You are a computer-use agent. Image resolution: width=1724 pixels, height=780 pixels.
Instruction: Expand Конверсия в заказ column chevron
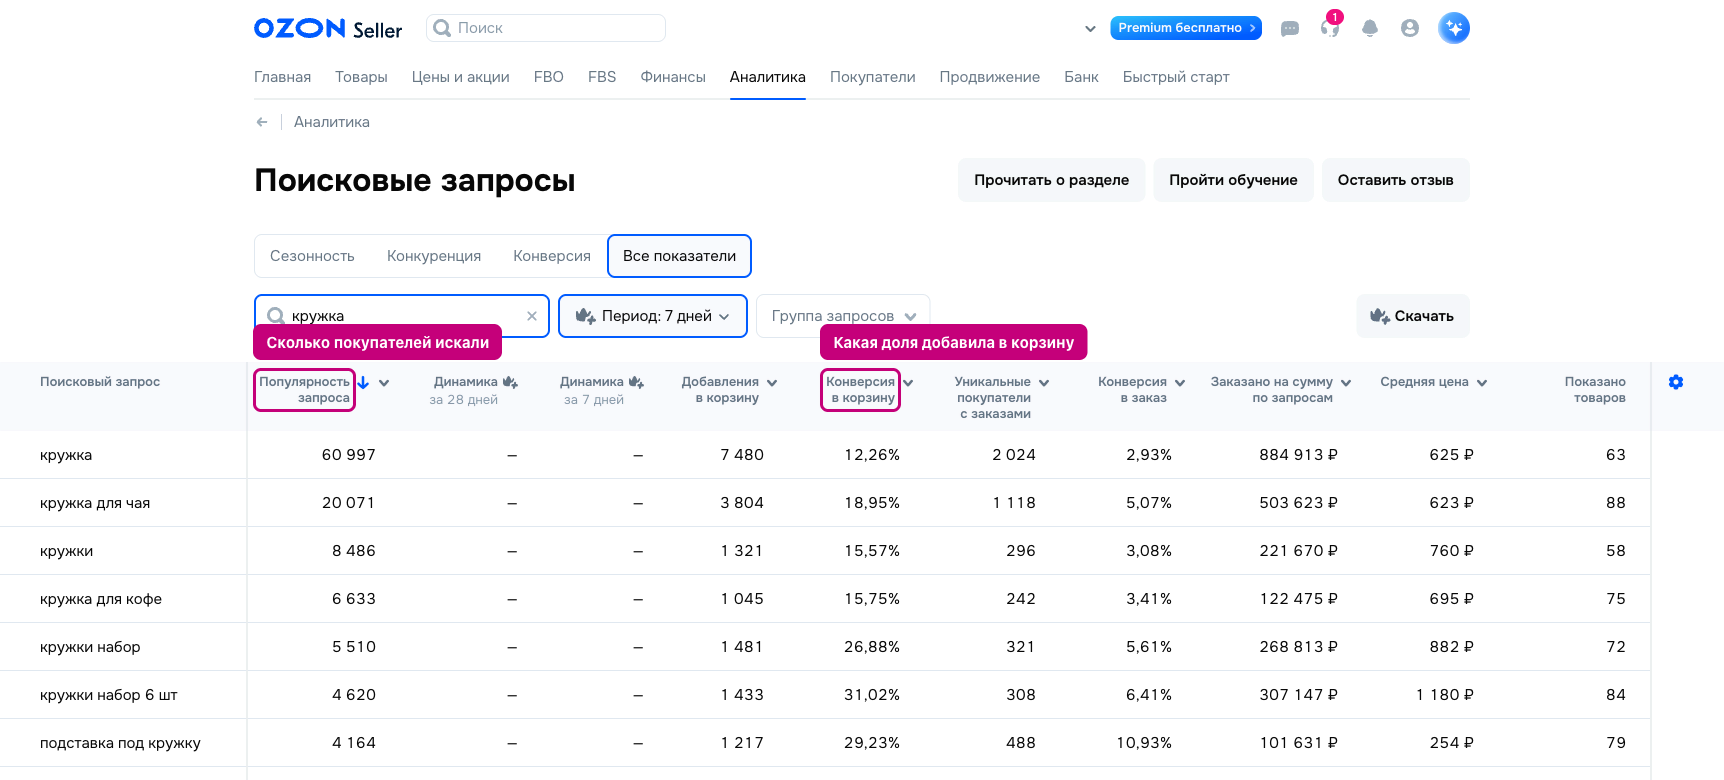tap(1180, 383)
